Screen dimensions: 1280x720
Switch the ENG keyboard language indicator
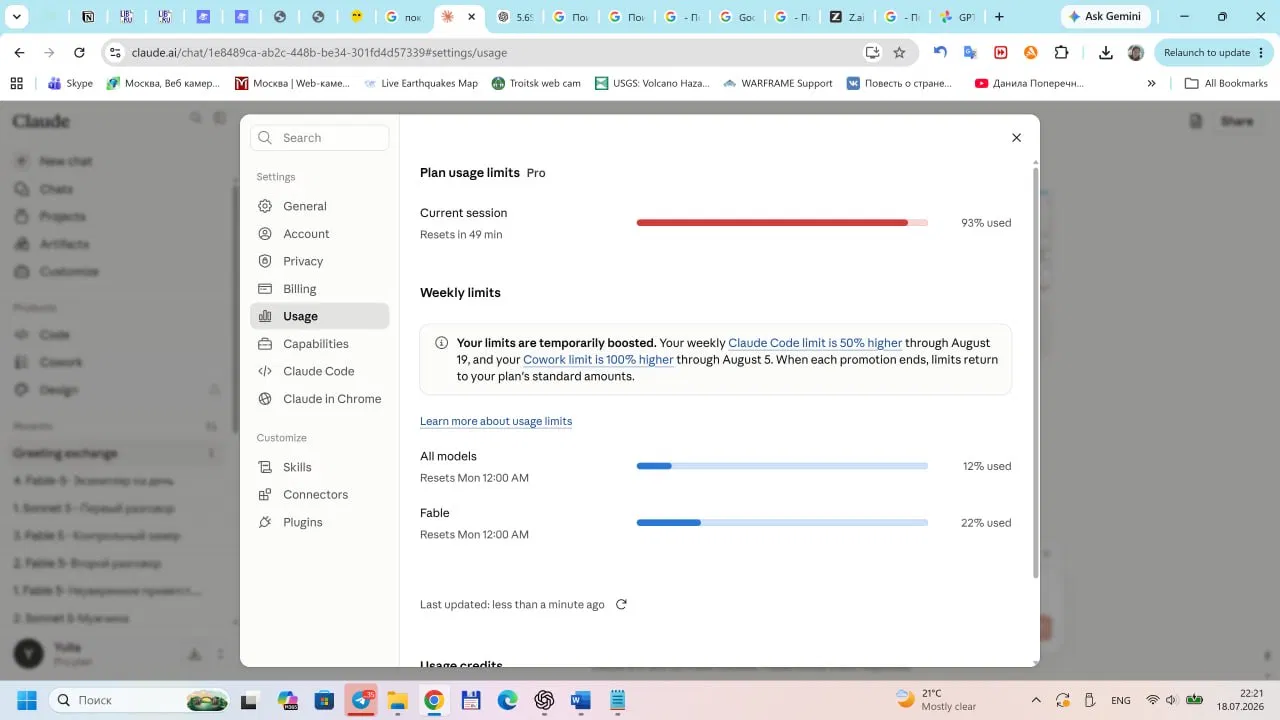pyautogui.click(x=1121, y=700)
